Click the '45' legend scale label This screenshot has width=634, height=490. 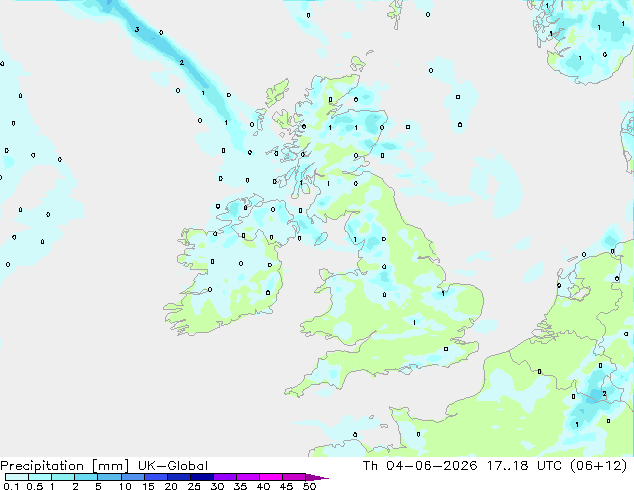[286, 486]
